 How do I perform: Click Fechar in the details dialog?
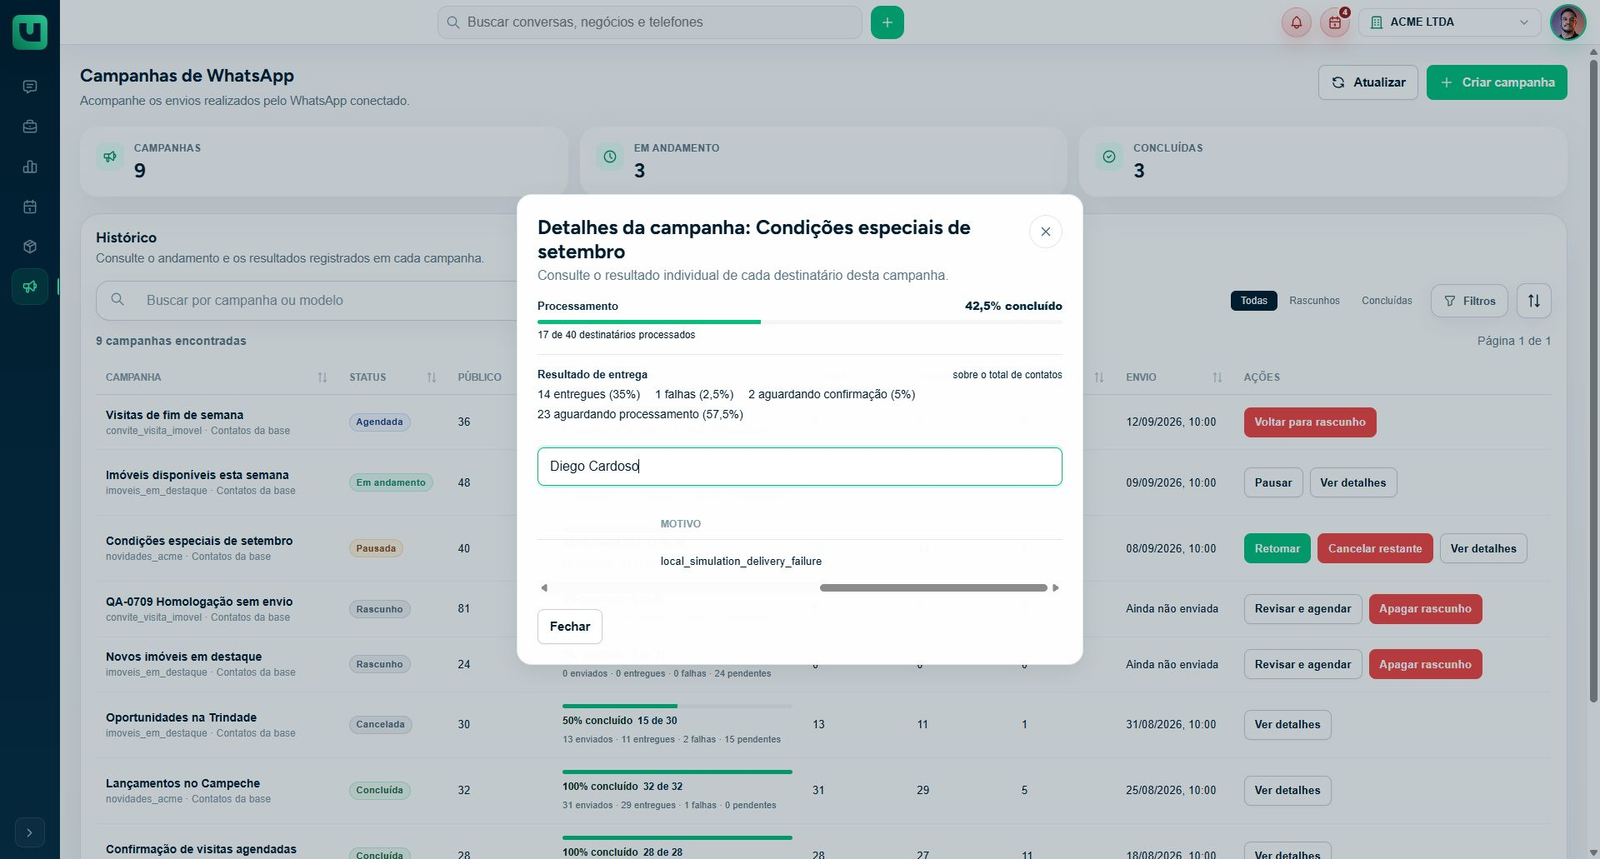[570, 627]
